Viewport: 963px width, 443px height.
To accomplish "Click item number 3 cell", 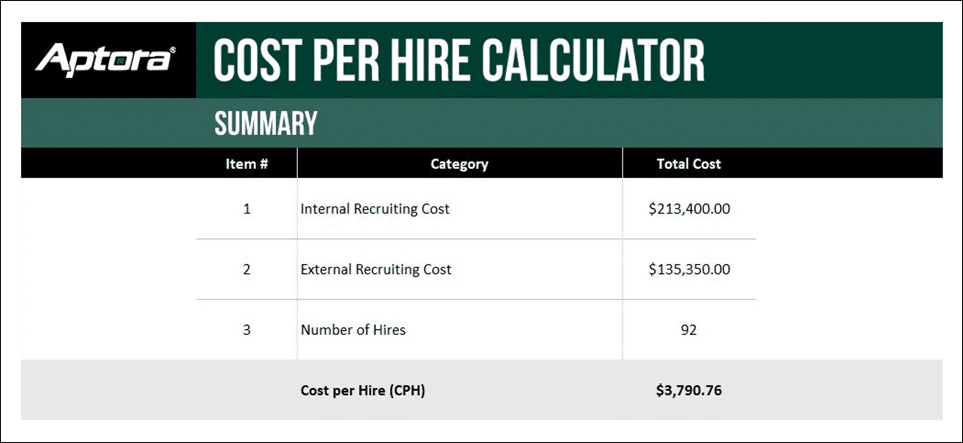I will tap(247, 330).
